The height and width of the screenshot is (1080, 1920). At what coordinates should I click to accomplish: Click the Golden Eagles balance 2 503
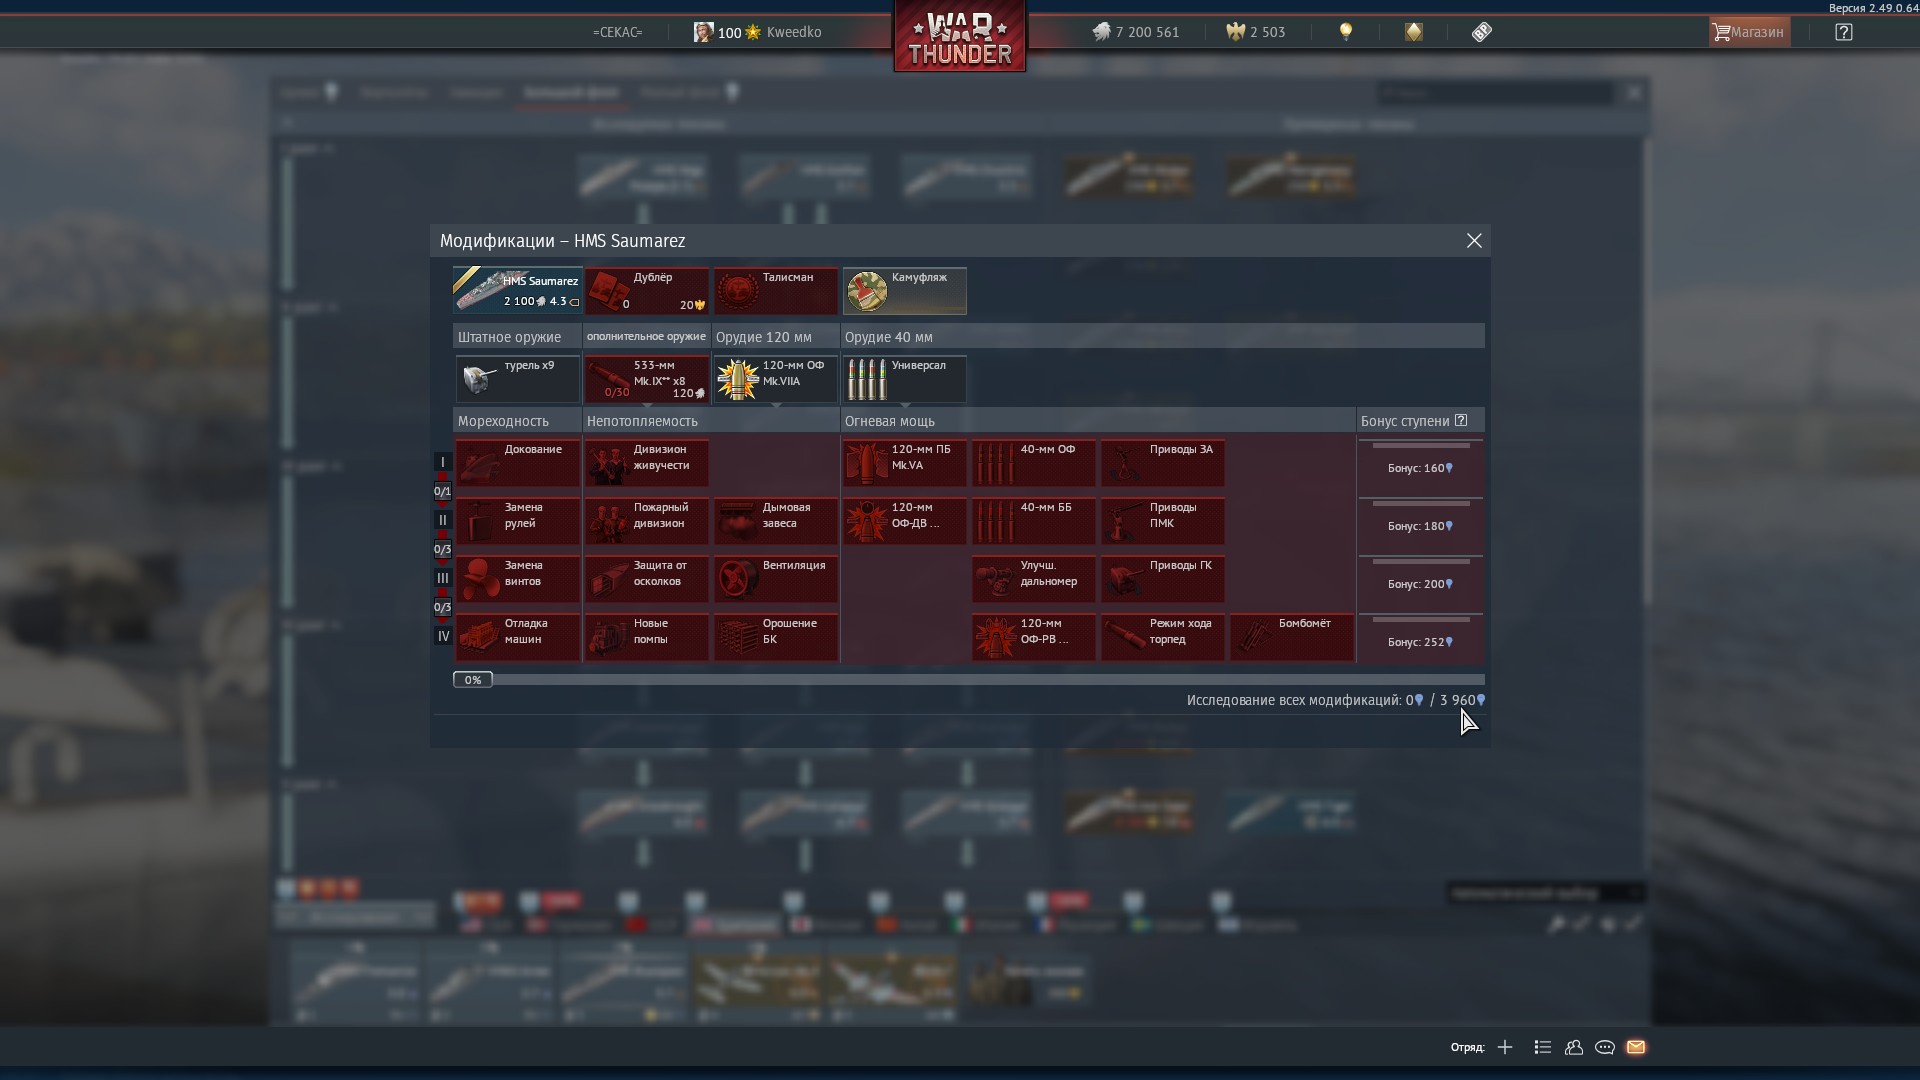1256,32
